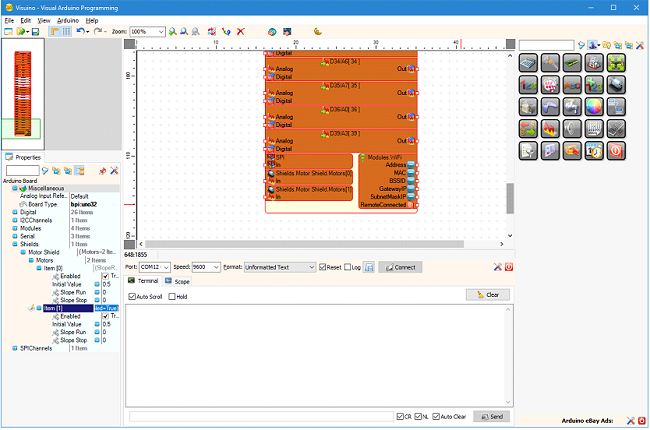This screenshot has height=430, width=650.
Task: Select the red power button palette category
Action: point(616,151)
